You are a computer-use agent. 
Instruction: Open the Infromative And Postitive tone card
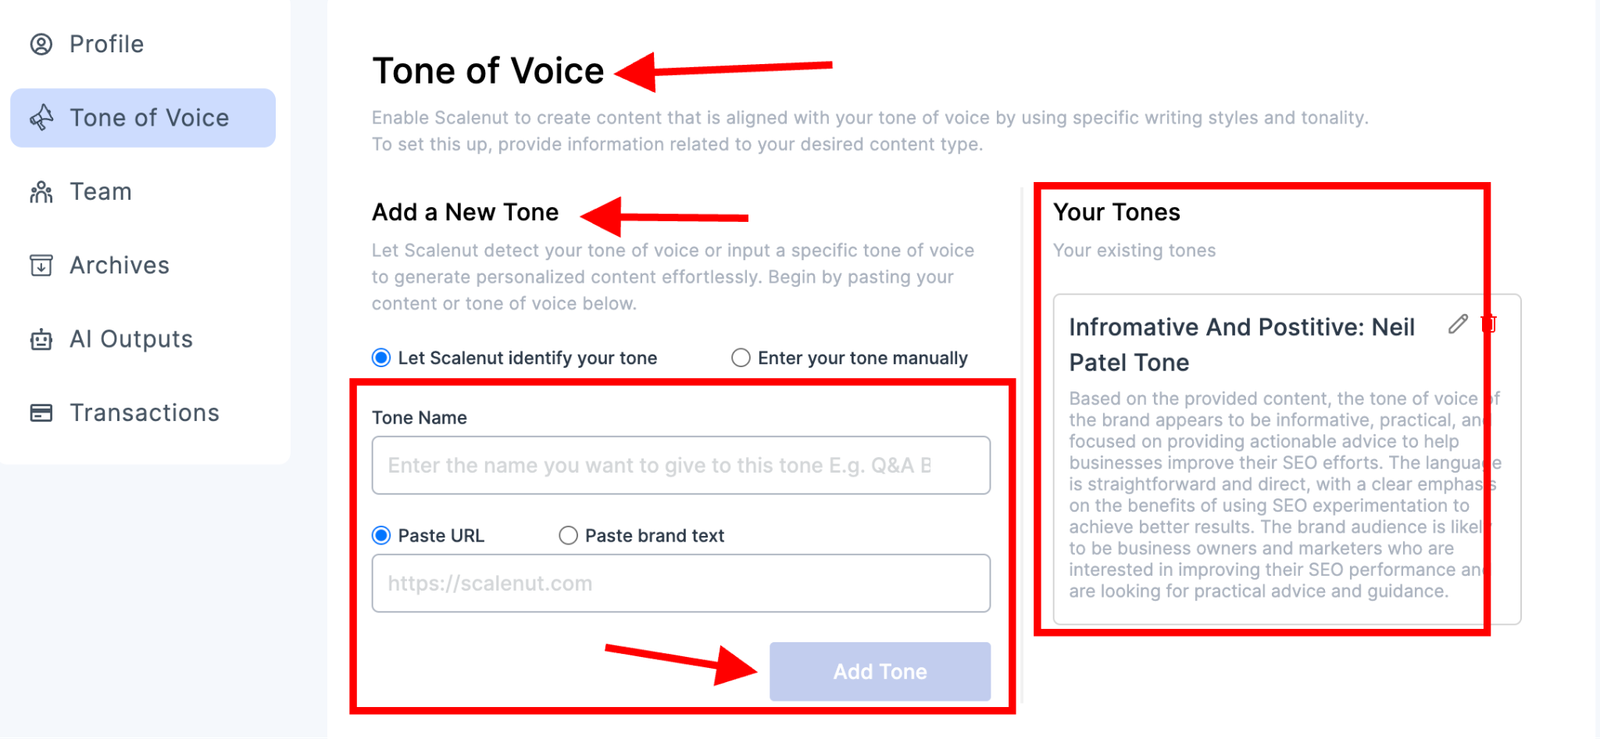coord(1287,459)
